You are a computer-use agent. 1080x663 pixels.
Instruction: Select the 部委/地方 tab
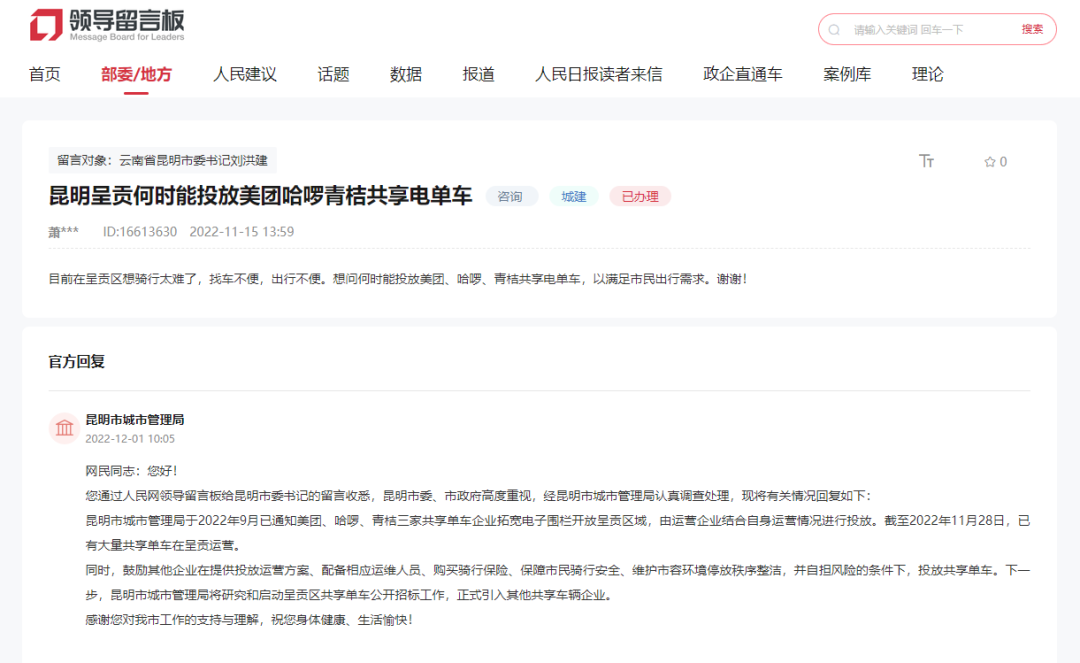[x=136, y=74]
